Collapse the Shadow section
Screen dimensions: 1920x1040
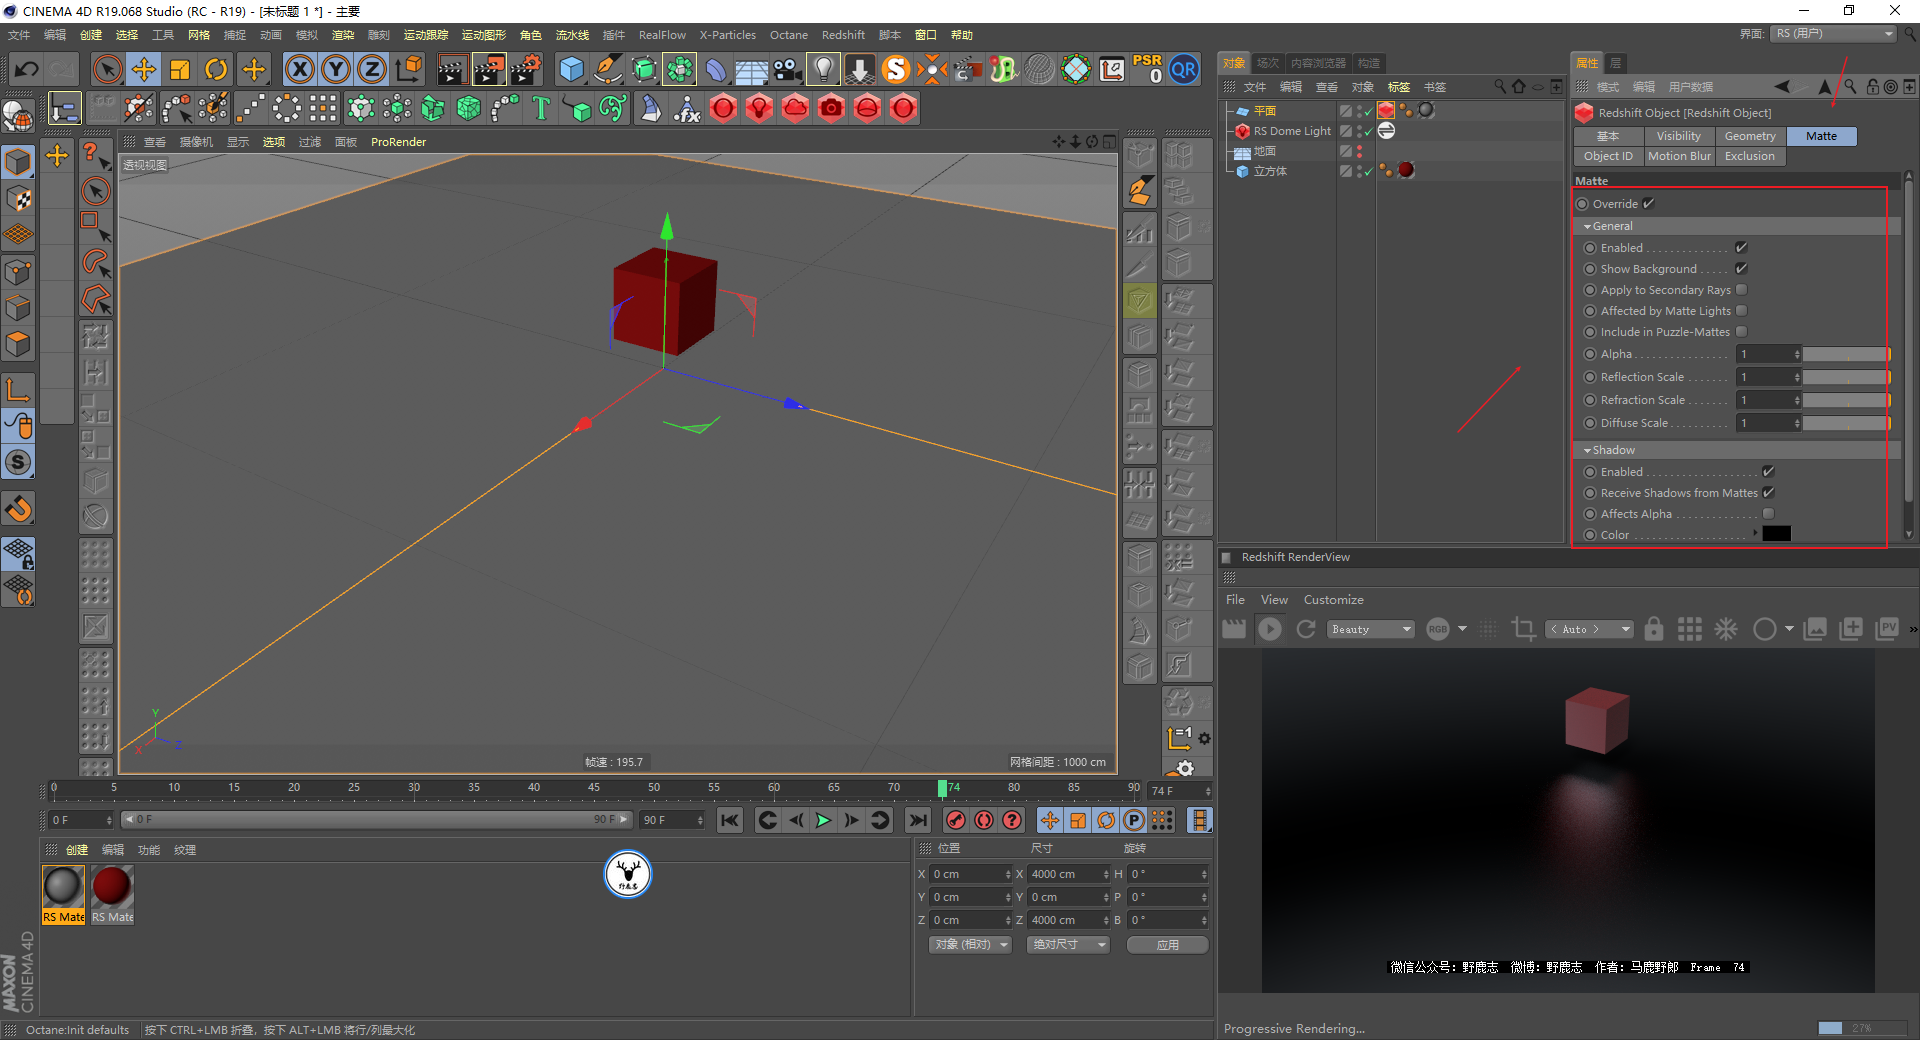pyautogui.click(x=1587, y=451)
